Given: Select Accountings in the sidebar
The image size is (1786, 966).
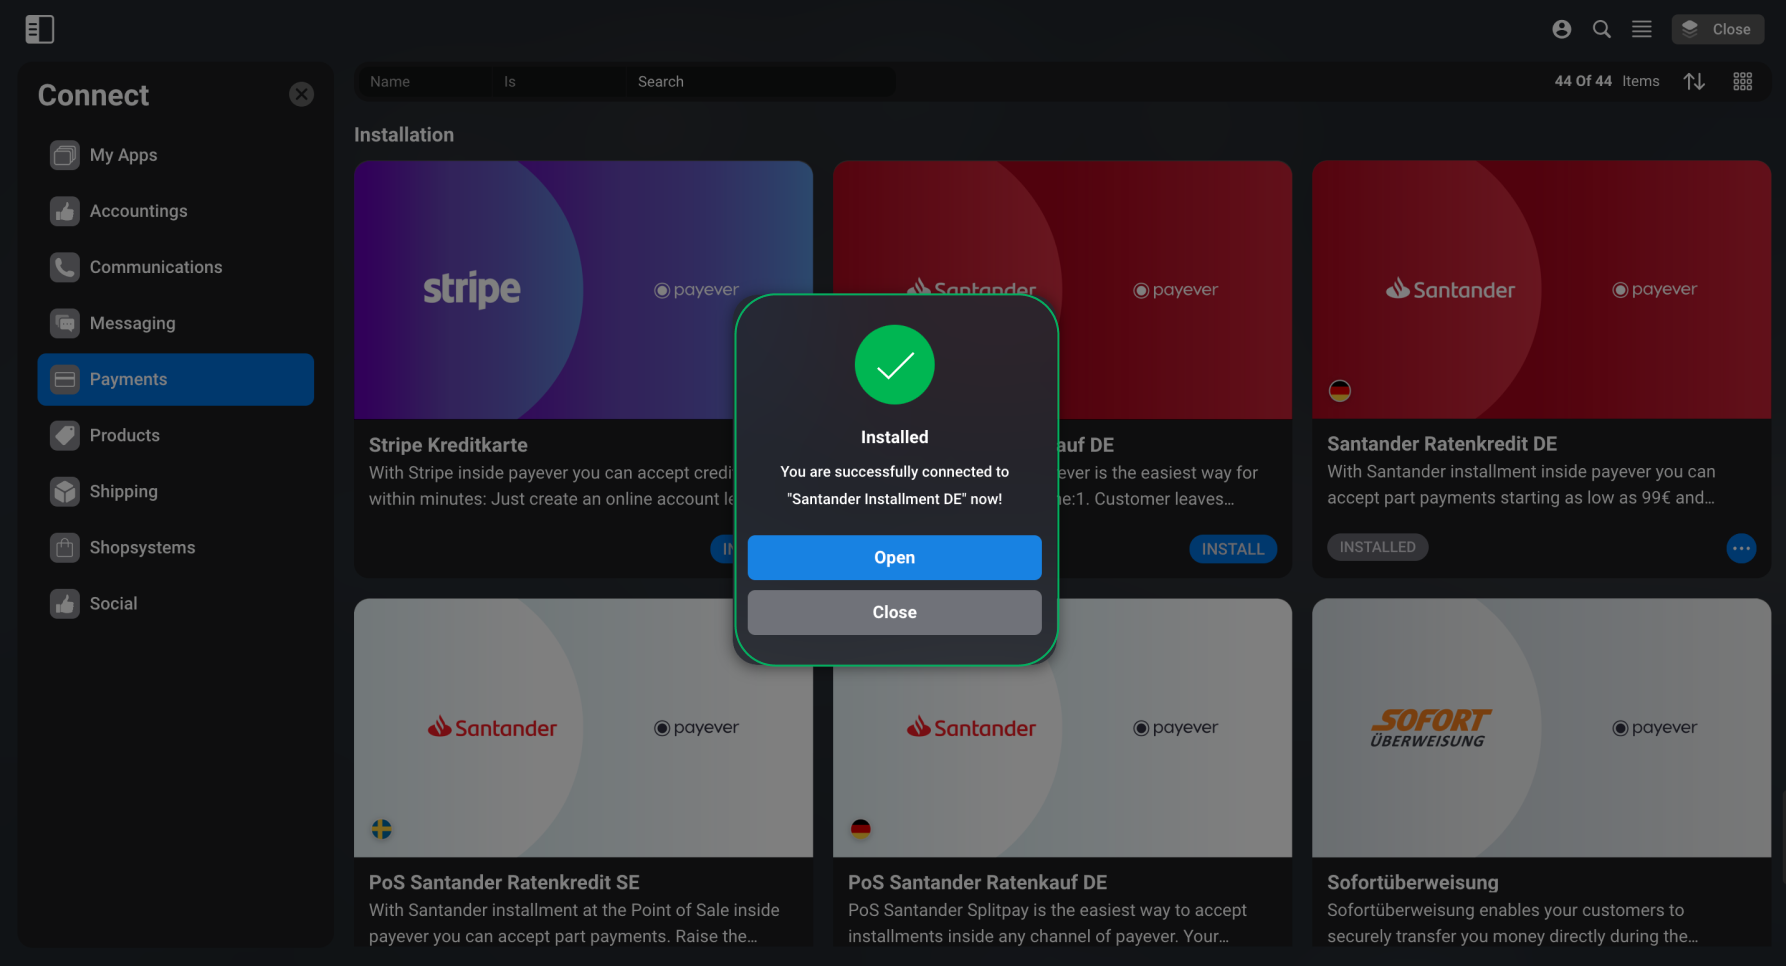Looking at the screenshot, I should pos(176,211).
